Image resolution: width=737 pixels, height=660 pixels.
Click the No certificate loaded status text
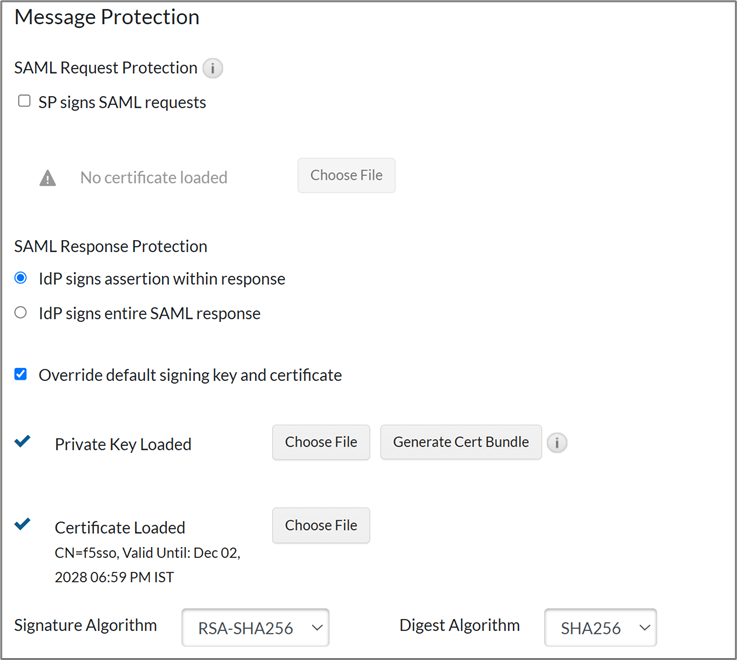pos(154,178)
